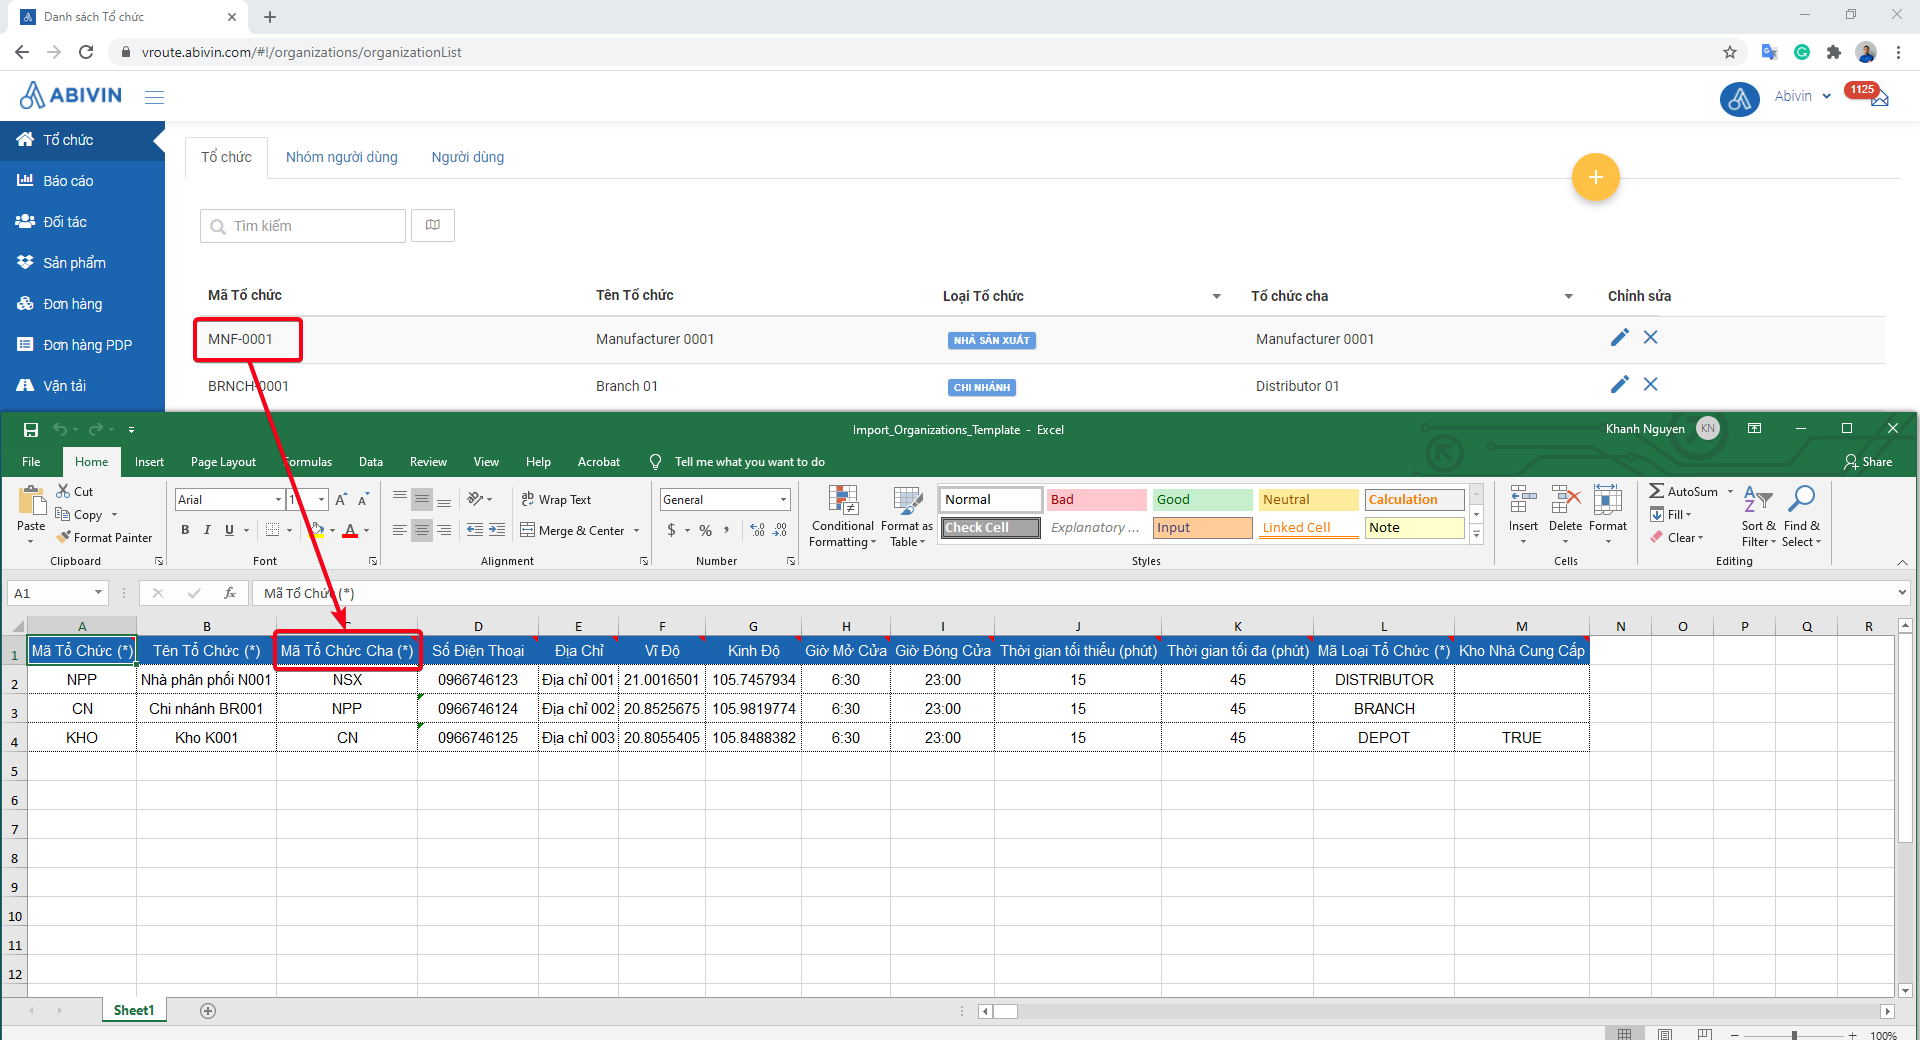Select cell containing DISTRIBUTOR
Image resolution: width=1920 pixels, height=1040 pixels.
point(1384,680)
